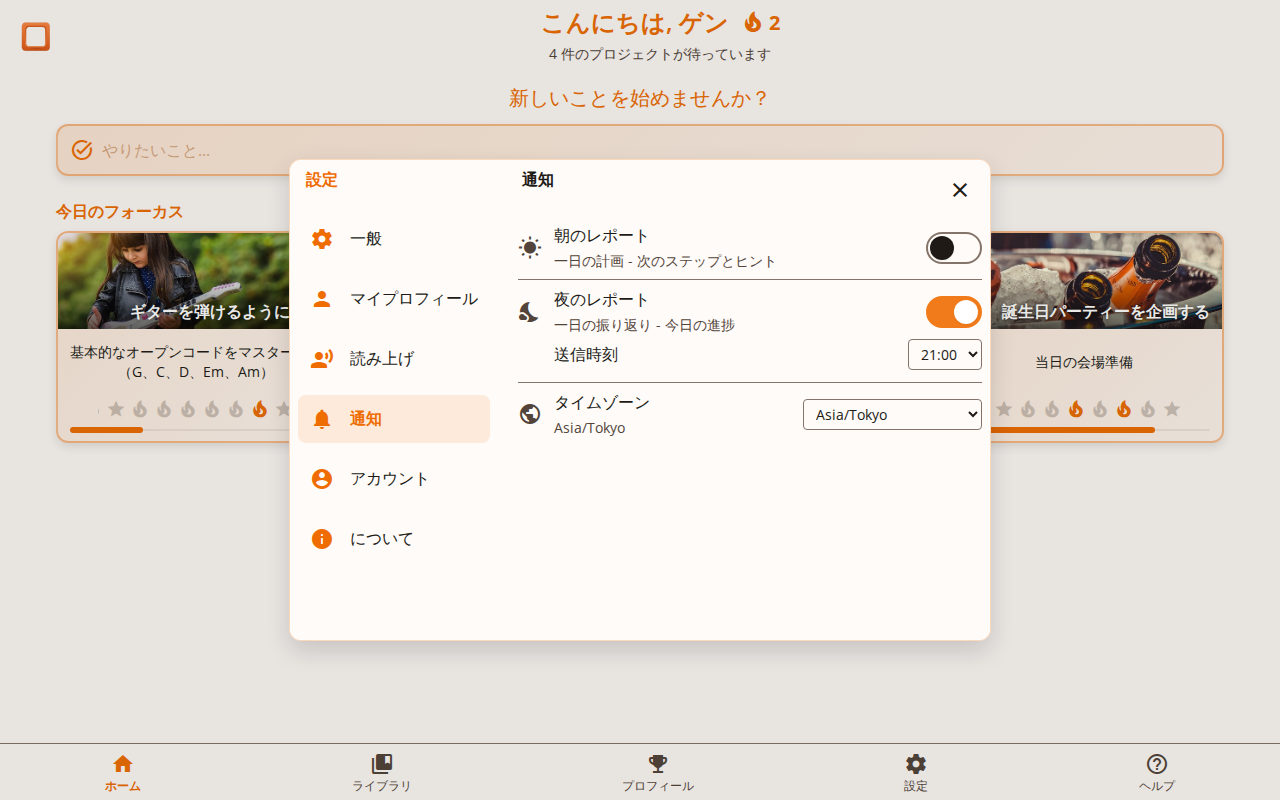1280x800 pixels.
Task: Click the account circle icon beside アカウント
Action: point(322,479)
